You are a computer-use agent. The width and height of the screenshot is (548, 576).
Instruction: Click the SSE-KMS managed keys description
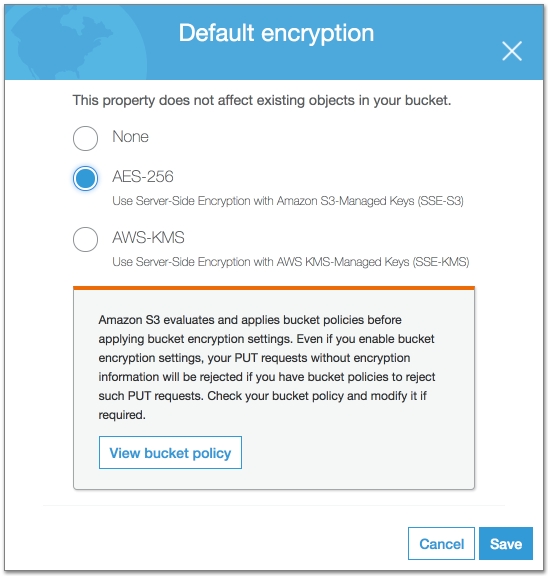point(291,262)
